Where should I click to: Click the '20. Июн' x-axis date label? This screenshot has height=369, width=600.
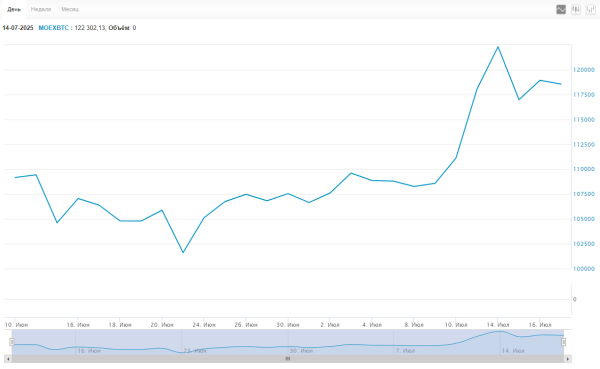tap(162, 325)
